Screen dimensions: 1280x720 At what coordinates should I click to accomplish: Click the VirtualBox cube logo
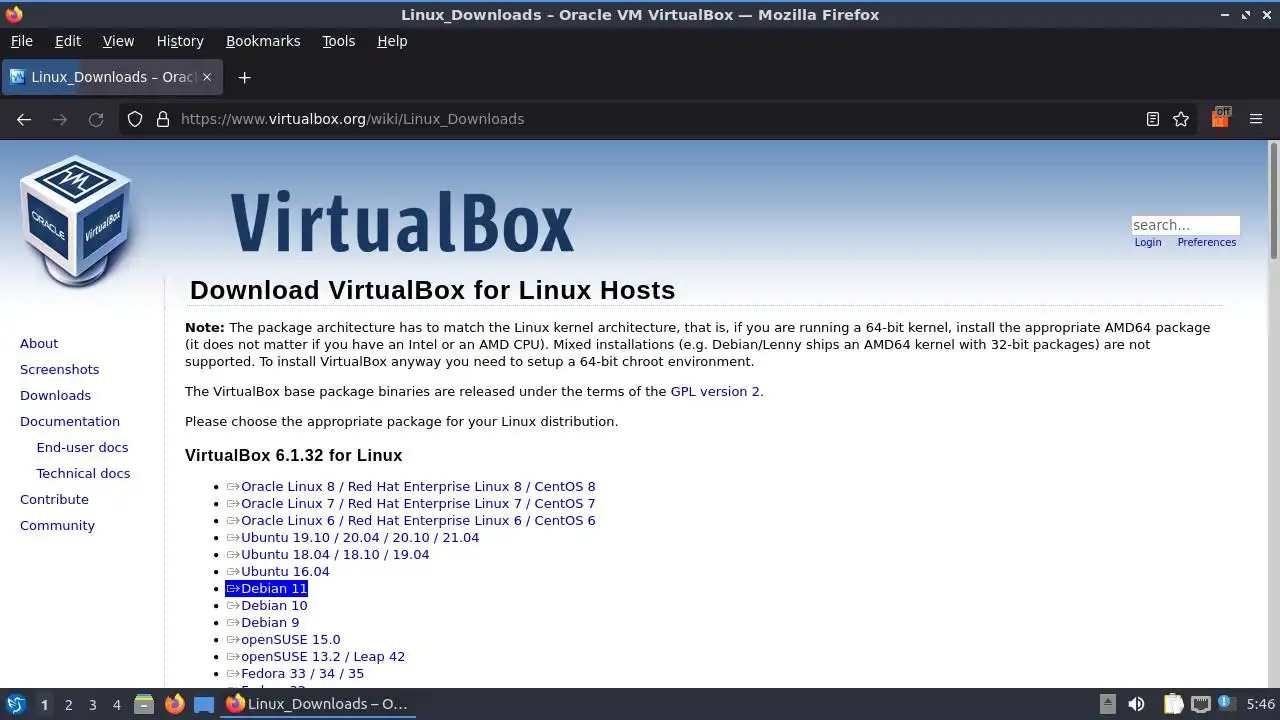pos(76,221)
